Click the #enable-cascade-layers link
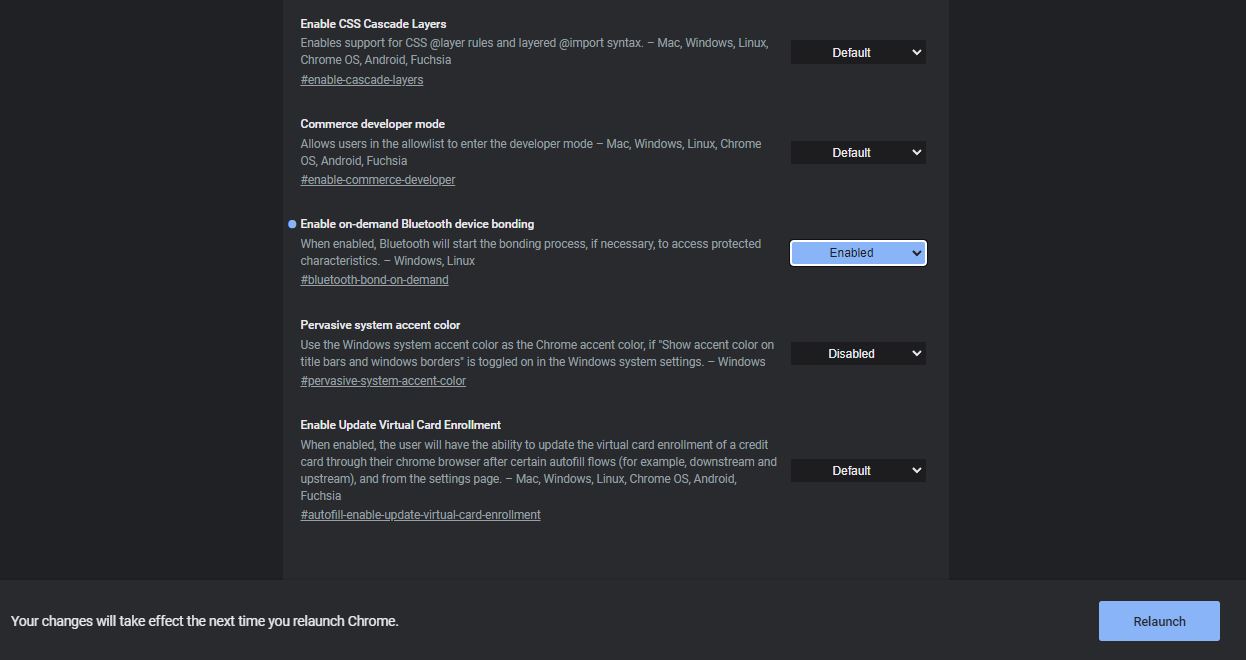The image size is (1246, 660). [x=362, y=80]
